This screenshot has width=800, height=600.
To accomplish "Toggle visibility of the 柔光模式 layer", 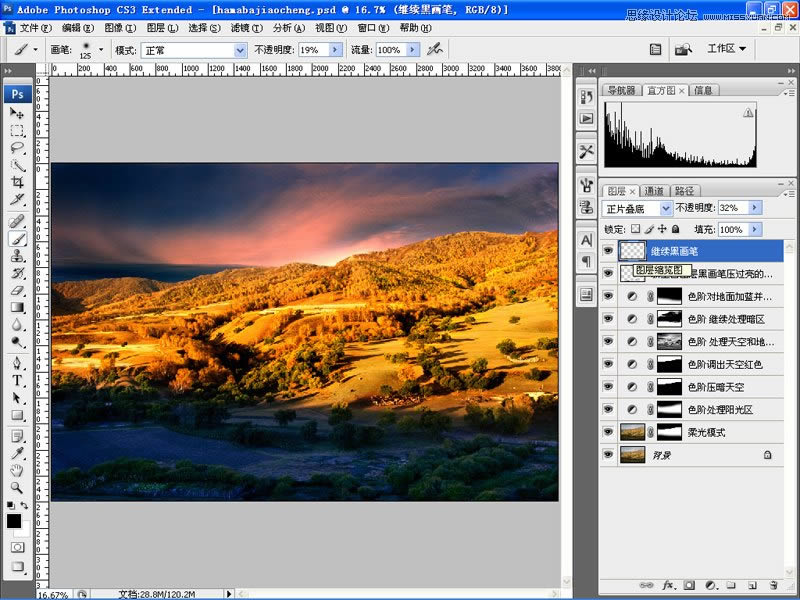I will 608,432.
